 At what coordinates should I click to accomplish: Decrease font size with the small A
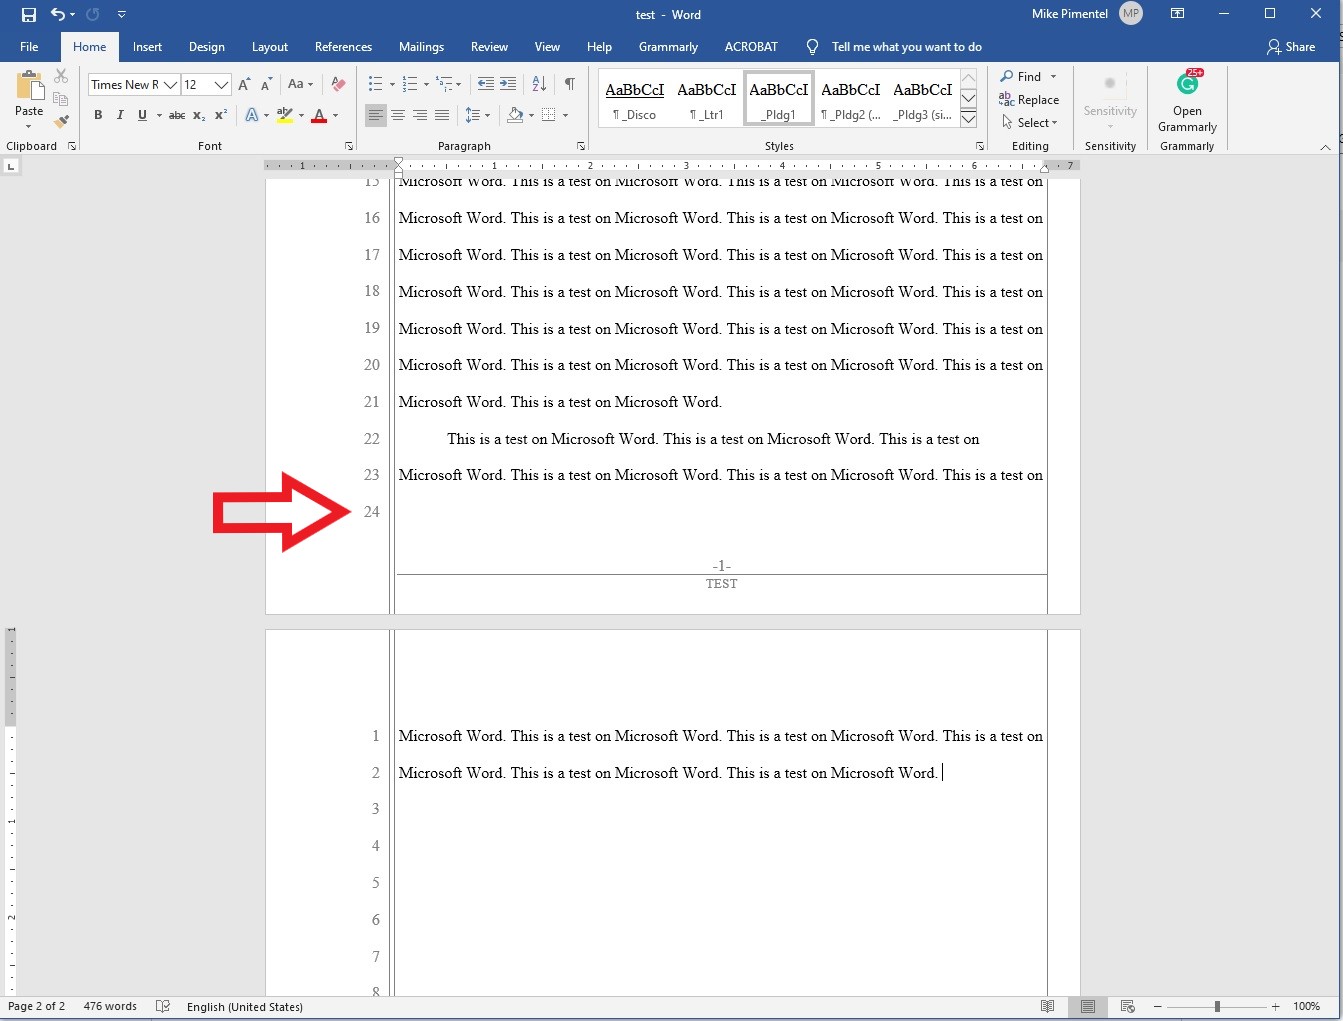pos(266,85)
